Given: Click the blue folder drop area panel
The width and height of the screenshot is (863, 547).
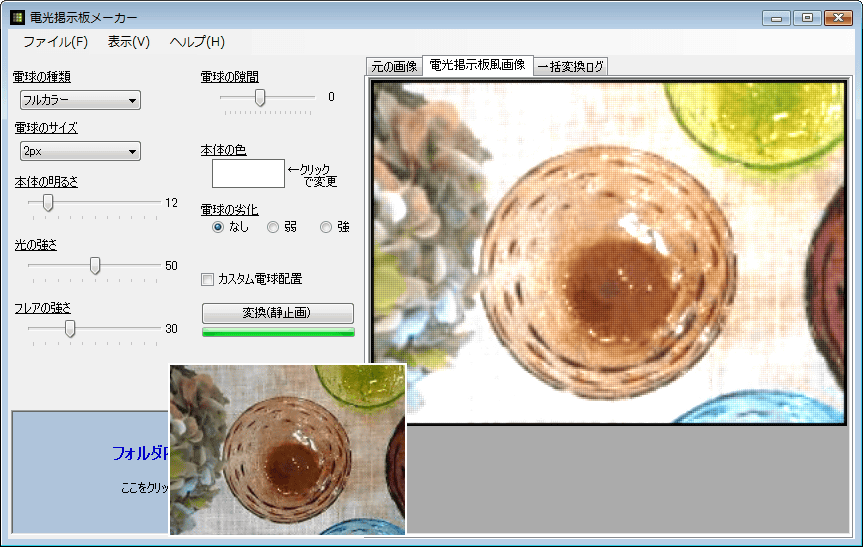Looking at the screenshot, I should pos(90,472).
